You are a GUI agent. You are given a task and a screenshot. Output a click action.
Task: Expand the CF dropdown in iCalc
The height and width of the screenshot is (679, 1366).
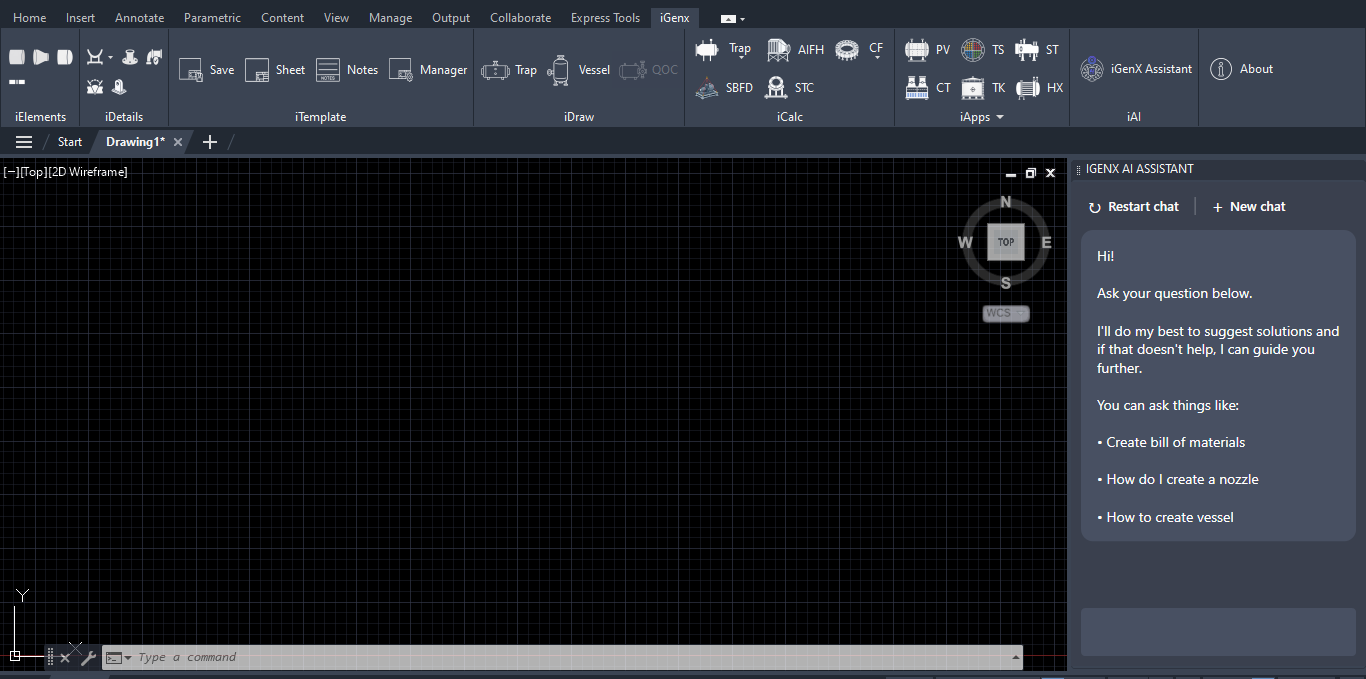pyautogui.click(x=876, y=59)
